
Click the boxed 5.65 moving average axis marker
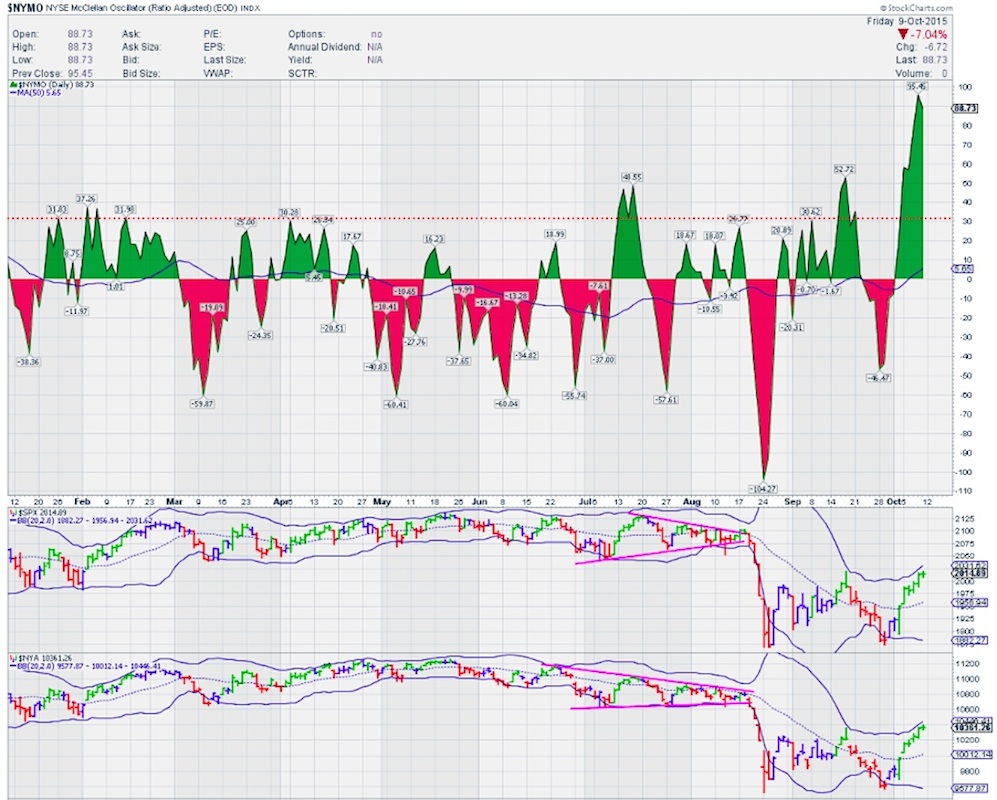pyautogui.click(x=963, y=269)
